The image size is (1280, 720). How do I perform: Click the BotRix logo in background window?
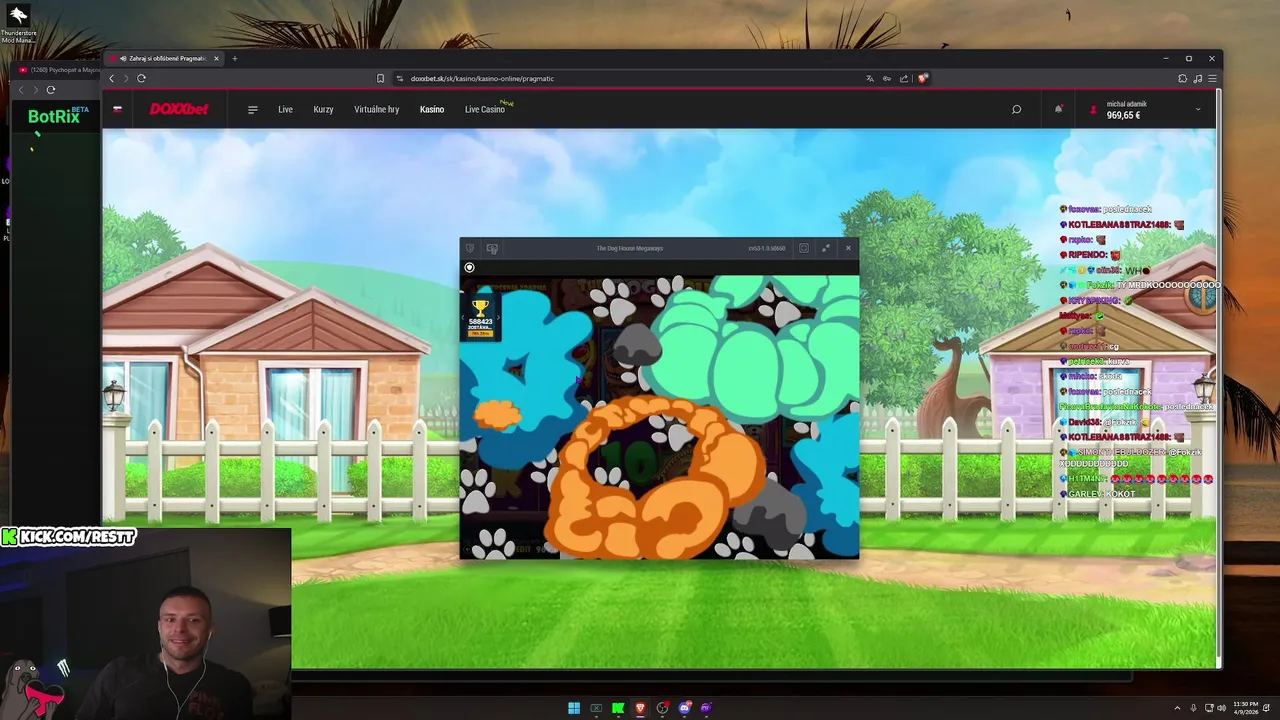pyautogui.click(x=58, y=116)
